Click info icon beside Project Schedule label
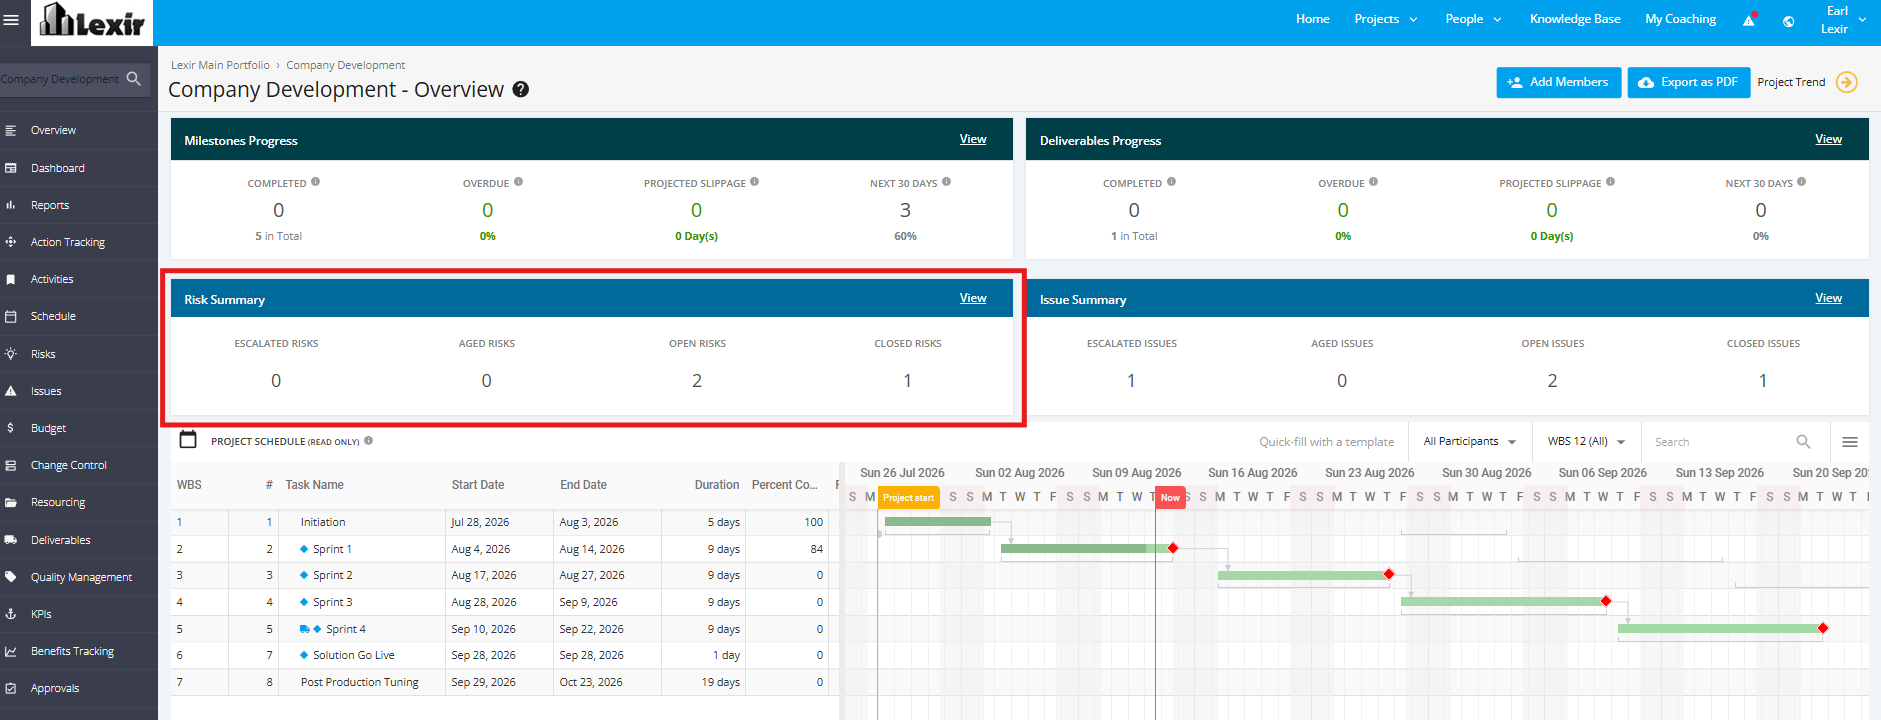The image size is (1881, 720). [x=368, y=440]
